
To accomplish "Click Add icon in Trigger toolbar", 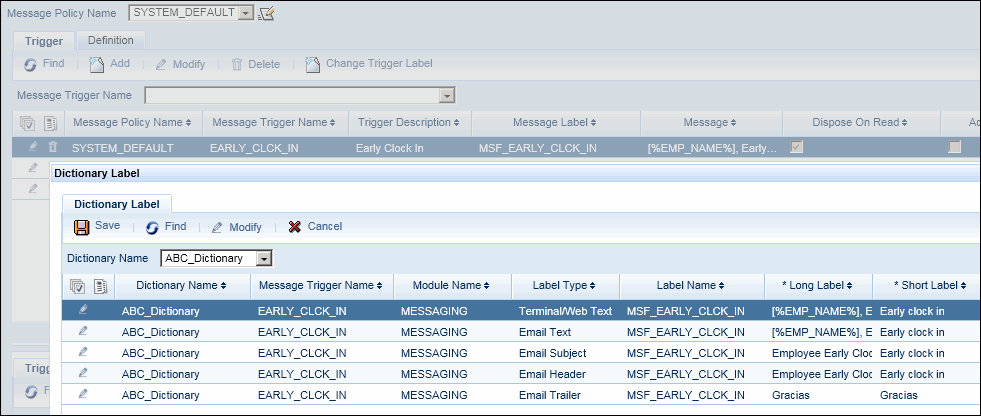I will pyautogui.click(x=97, y=64).
